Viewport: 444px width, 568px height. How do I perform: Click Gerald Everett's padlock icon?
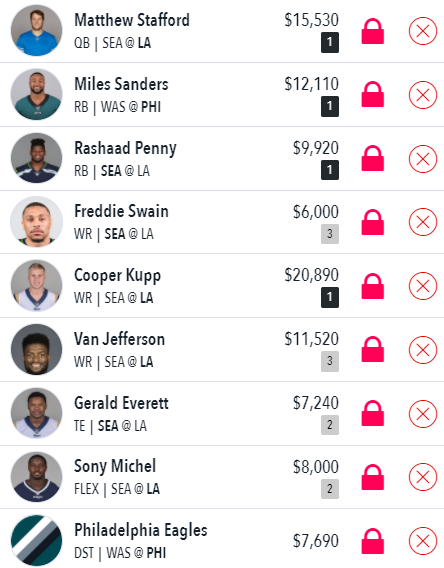pyautogui.click(x=373, y=413)
